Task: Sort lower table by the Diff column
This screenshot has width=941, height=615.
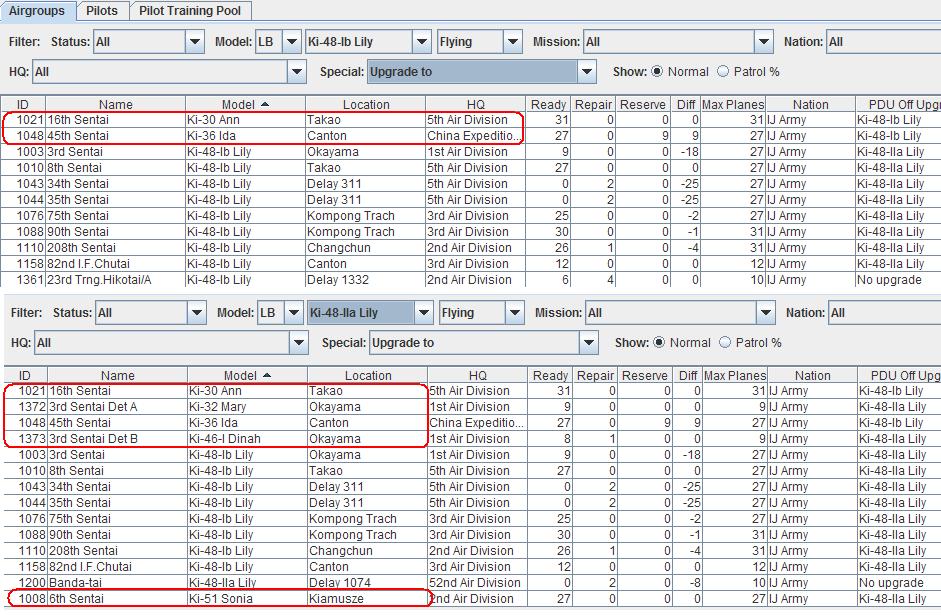Action: tap(687, 375)
